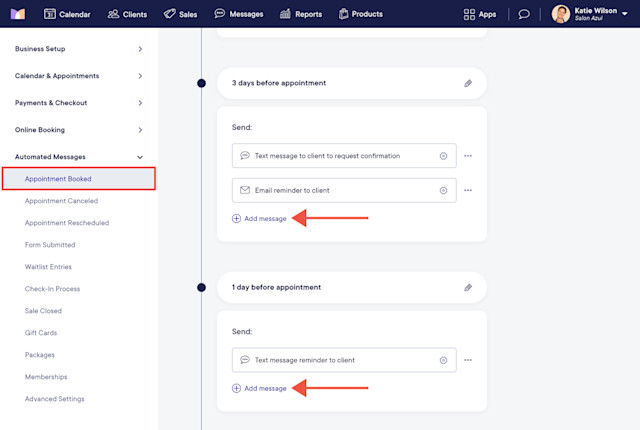Click the Email reminder to client row

click(344, 191)
